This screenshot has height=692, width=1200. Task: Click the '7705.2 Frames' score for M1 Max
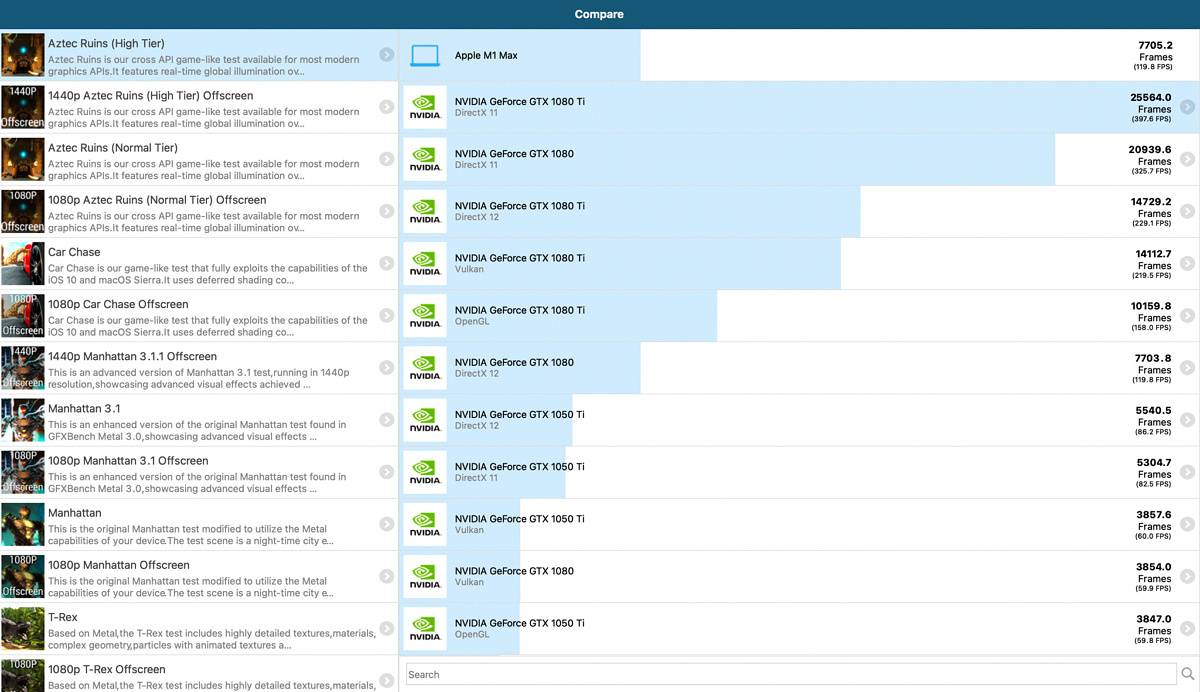[x=1154, y=51]
